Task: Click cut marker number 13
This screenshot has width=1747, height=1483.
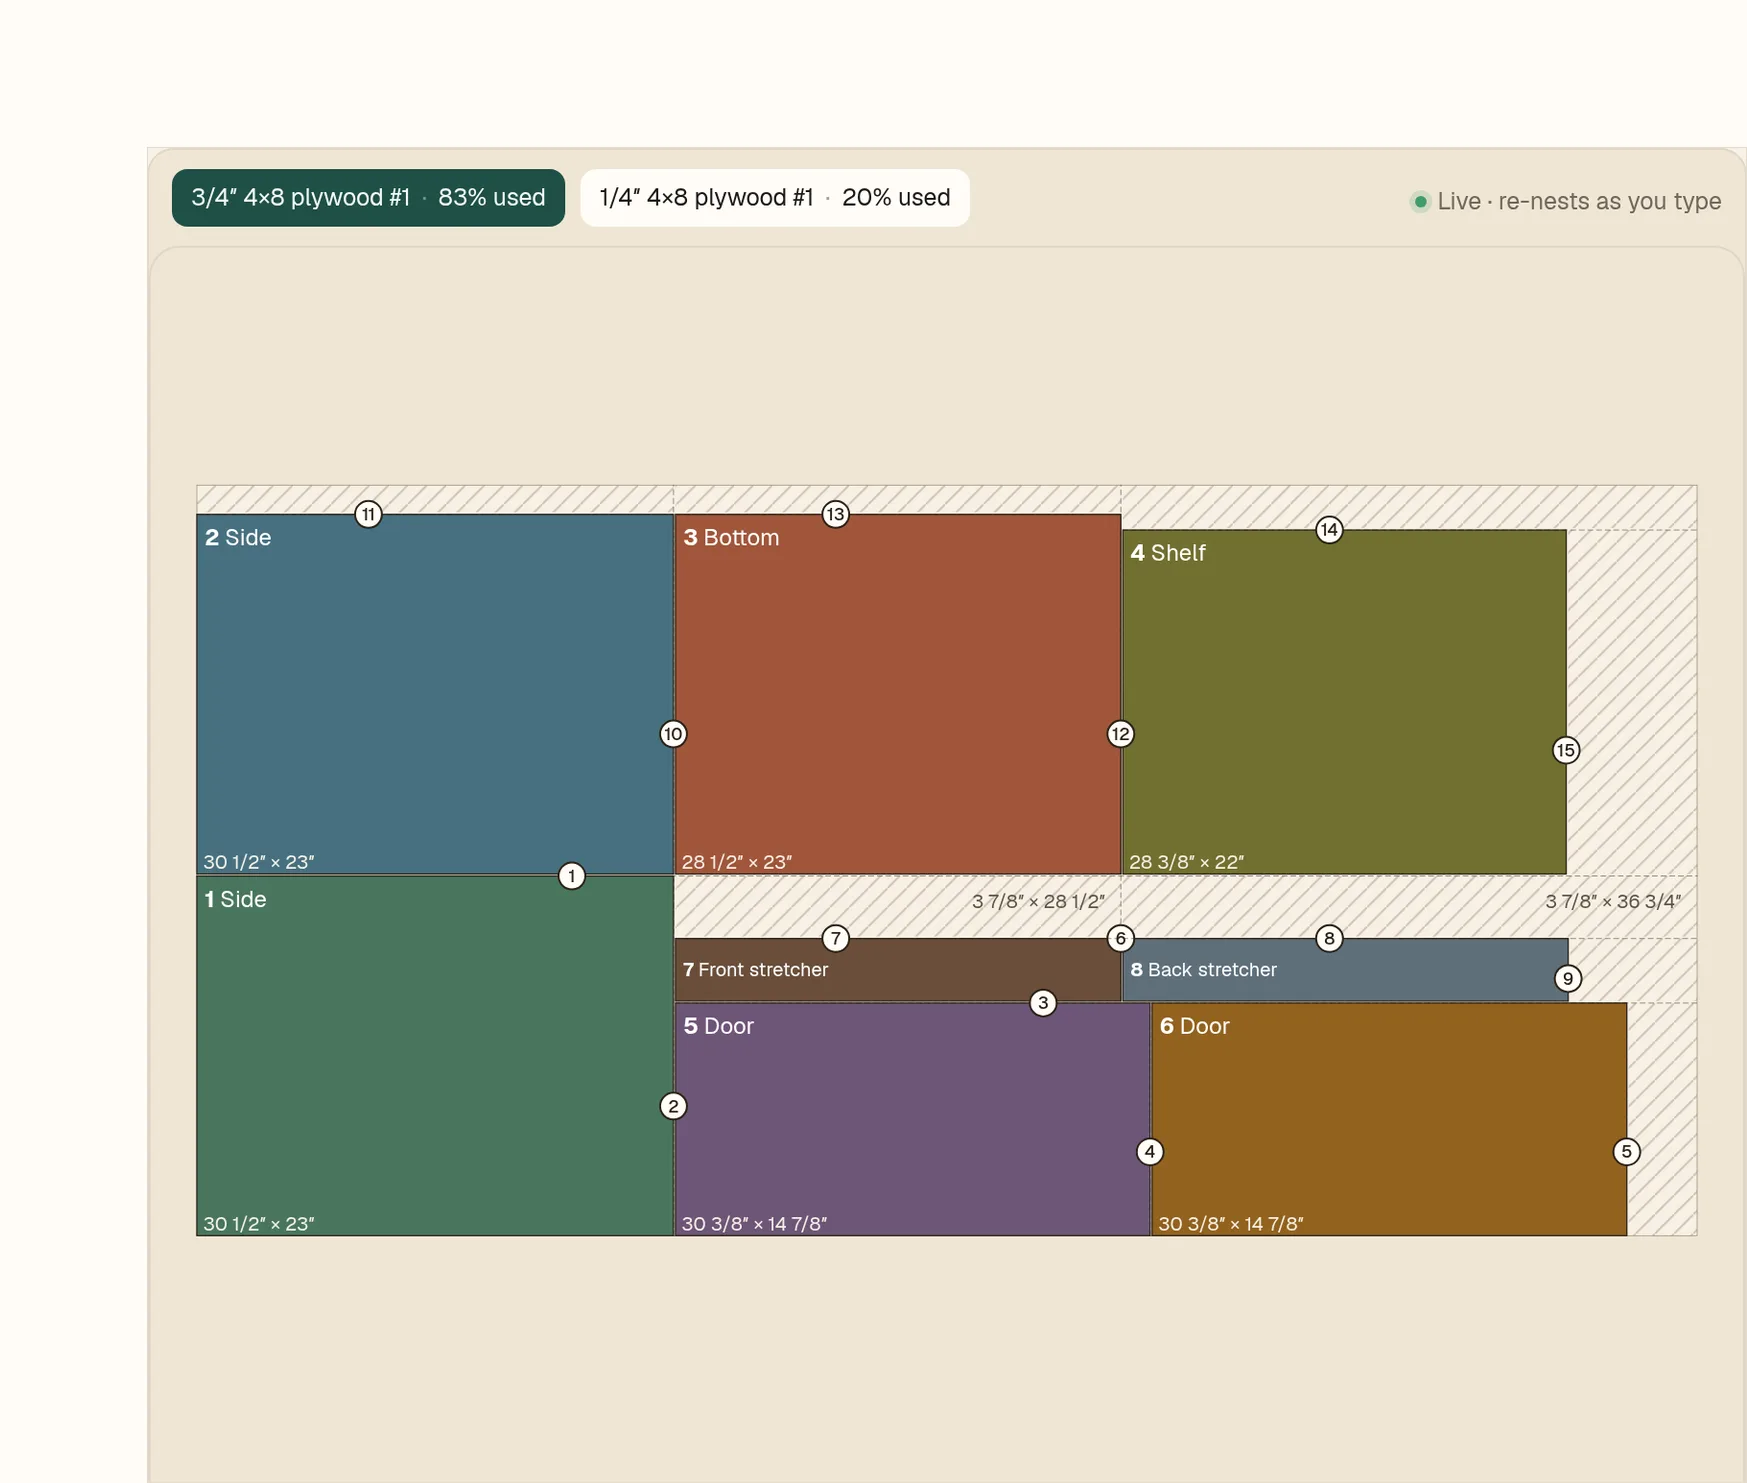Action: (x=836, y=514)
